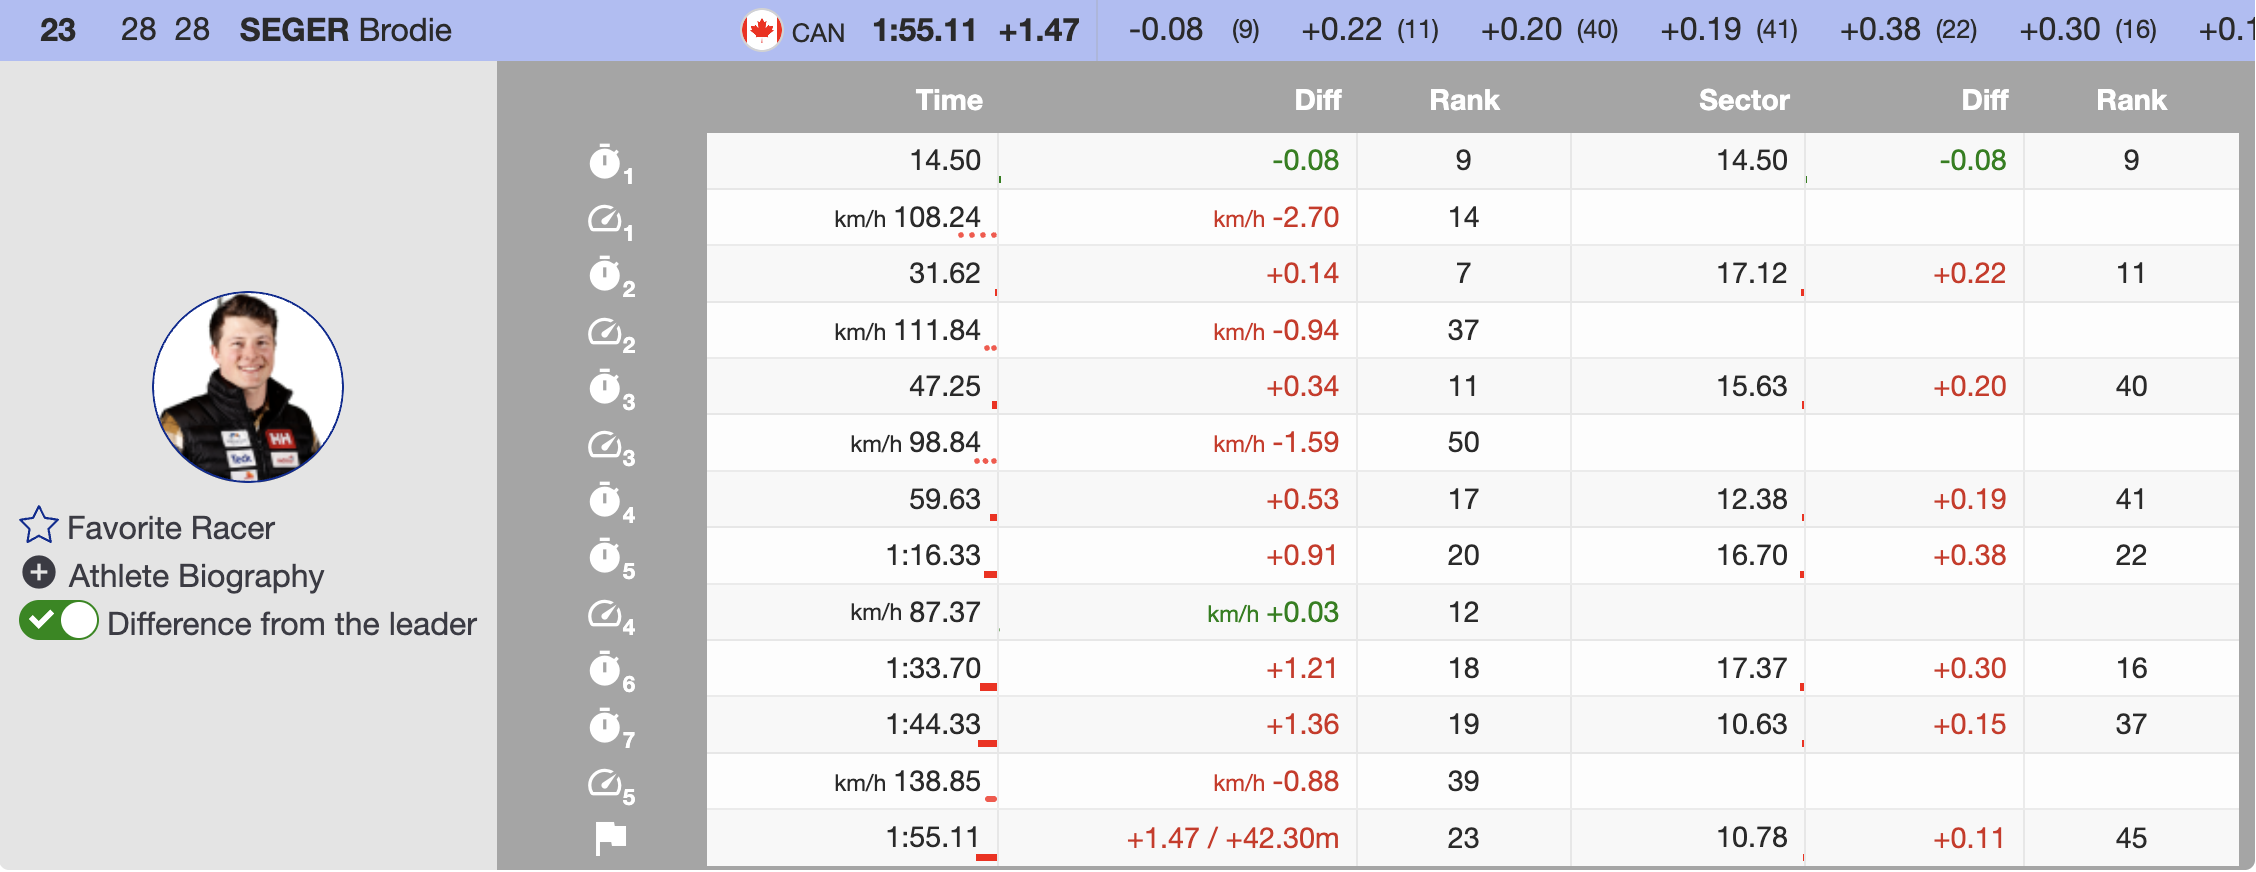Click the +1.47 / +42.30m finish difference
The width and height of the screenshot is (2256, 872).
tap(1232, 838)
